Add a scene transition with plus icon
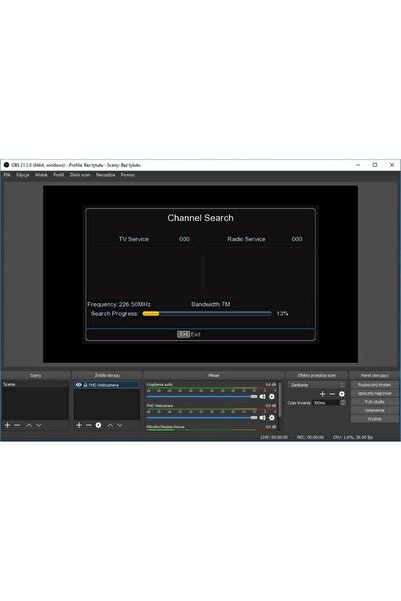 pyautogui.click(x=322, y=394)
